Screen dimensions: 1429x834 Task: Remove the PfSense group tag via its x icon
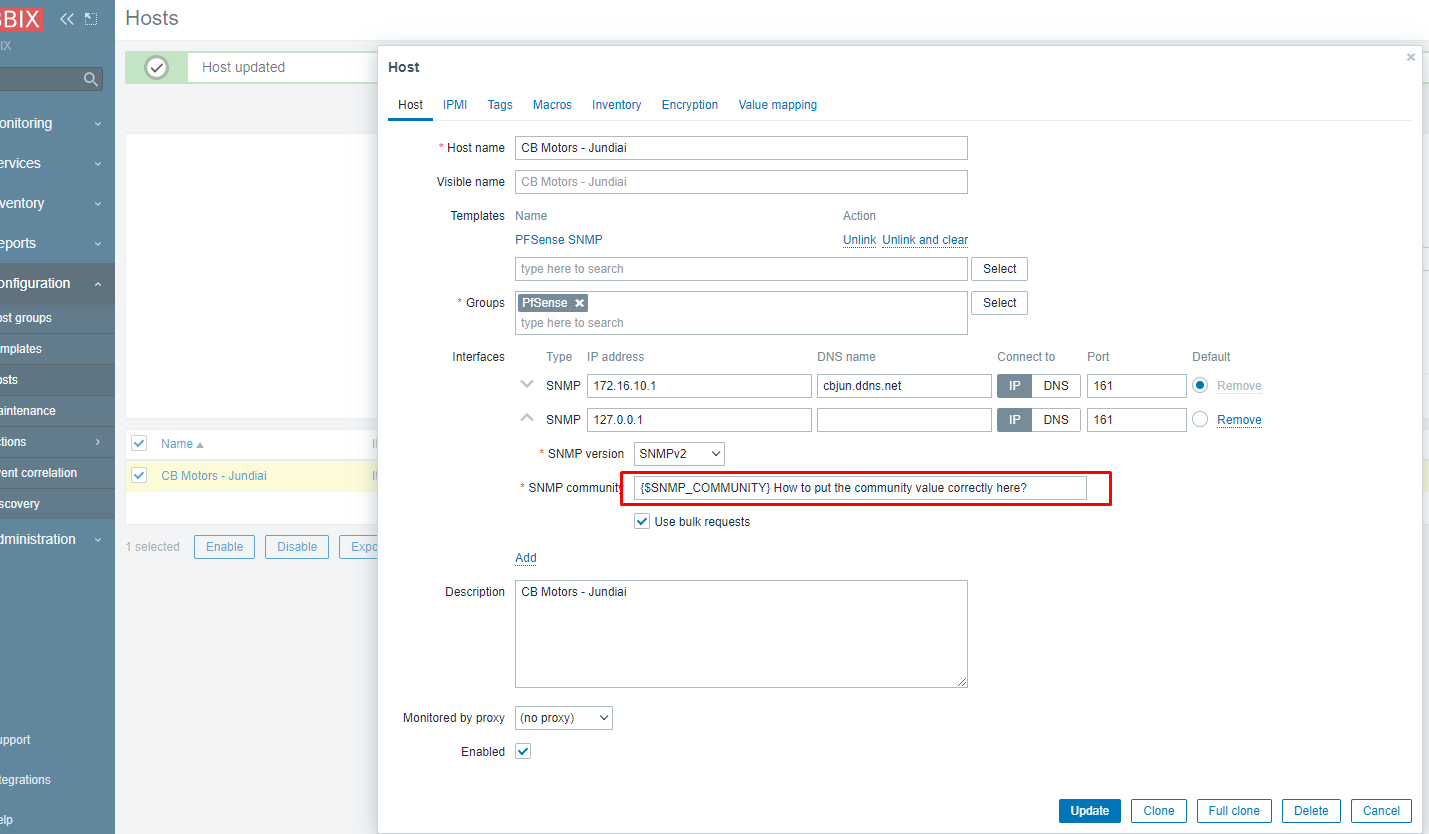click(579, 302)
